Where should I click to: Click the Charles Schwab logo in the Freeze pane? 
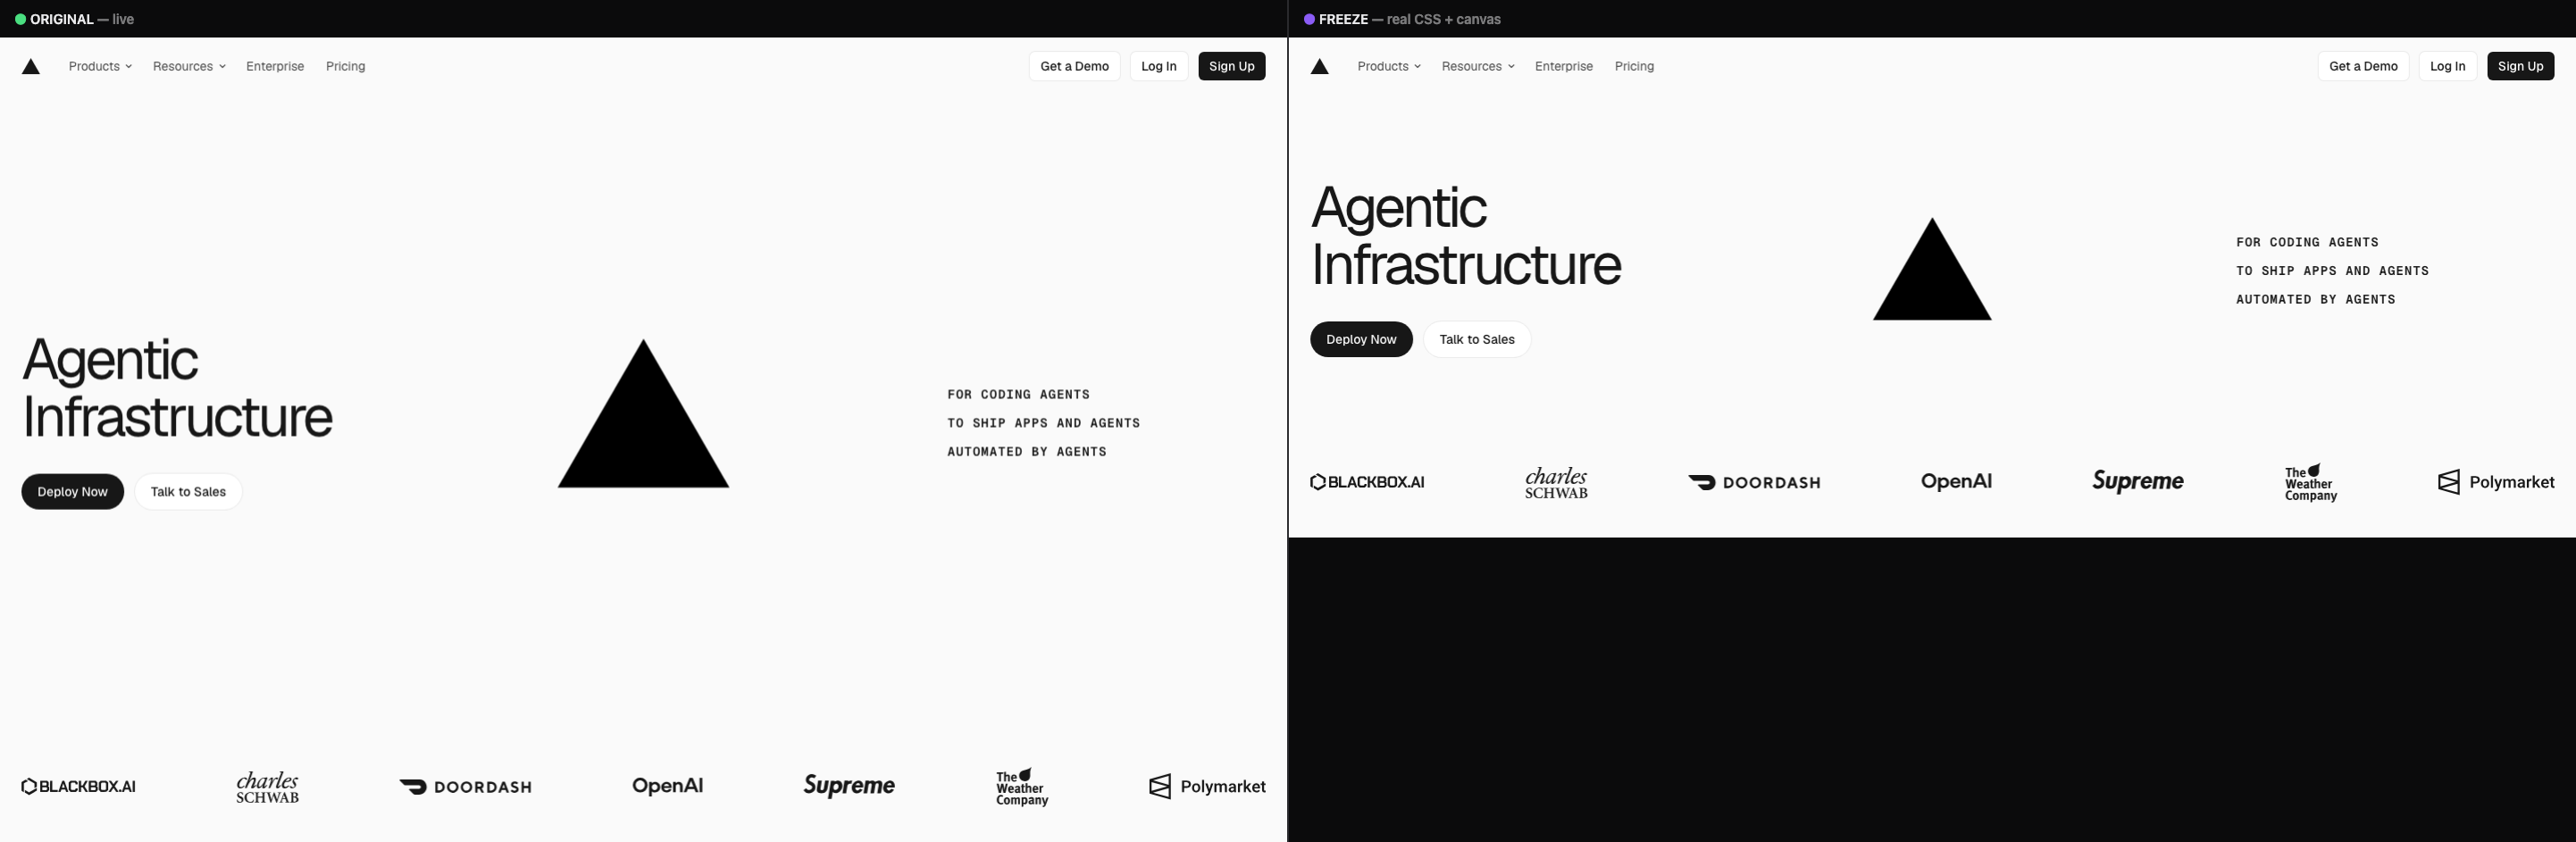[x=1556, y=482]
